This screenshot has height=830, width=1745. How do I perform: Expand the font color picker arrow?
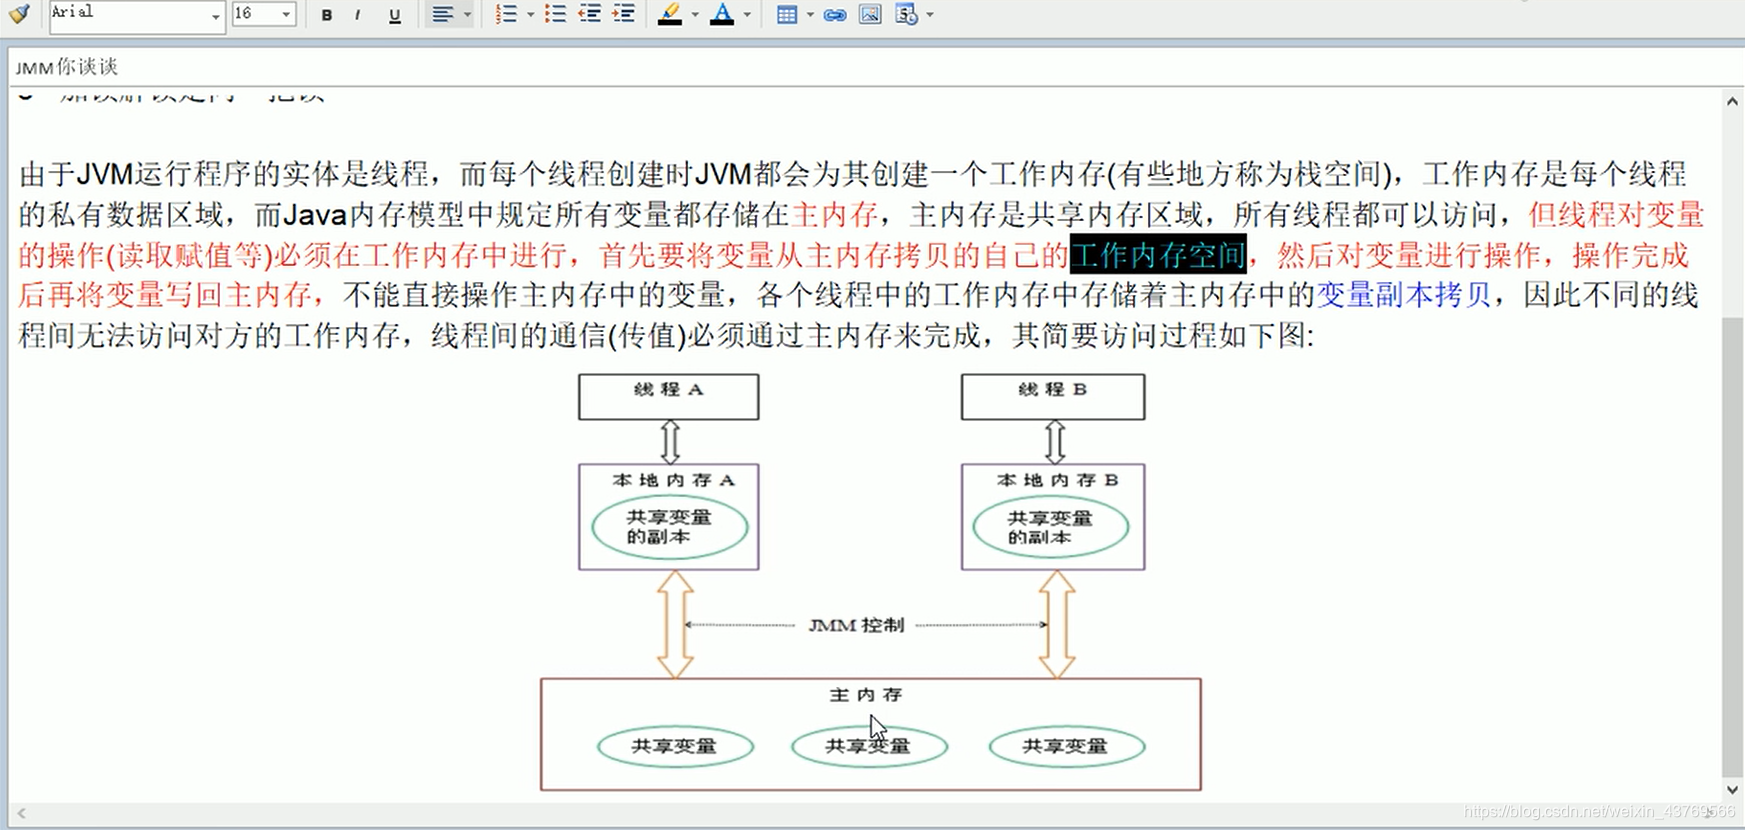click(747, 15)
